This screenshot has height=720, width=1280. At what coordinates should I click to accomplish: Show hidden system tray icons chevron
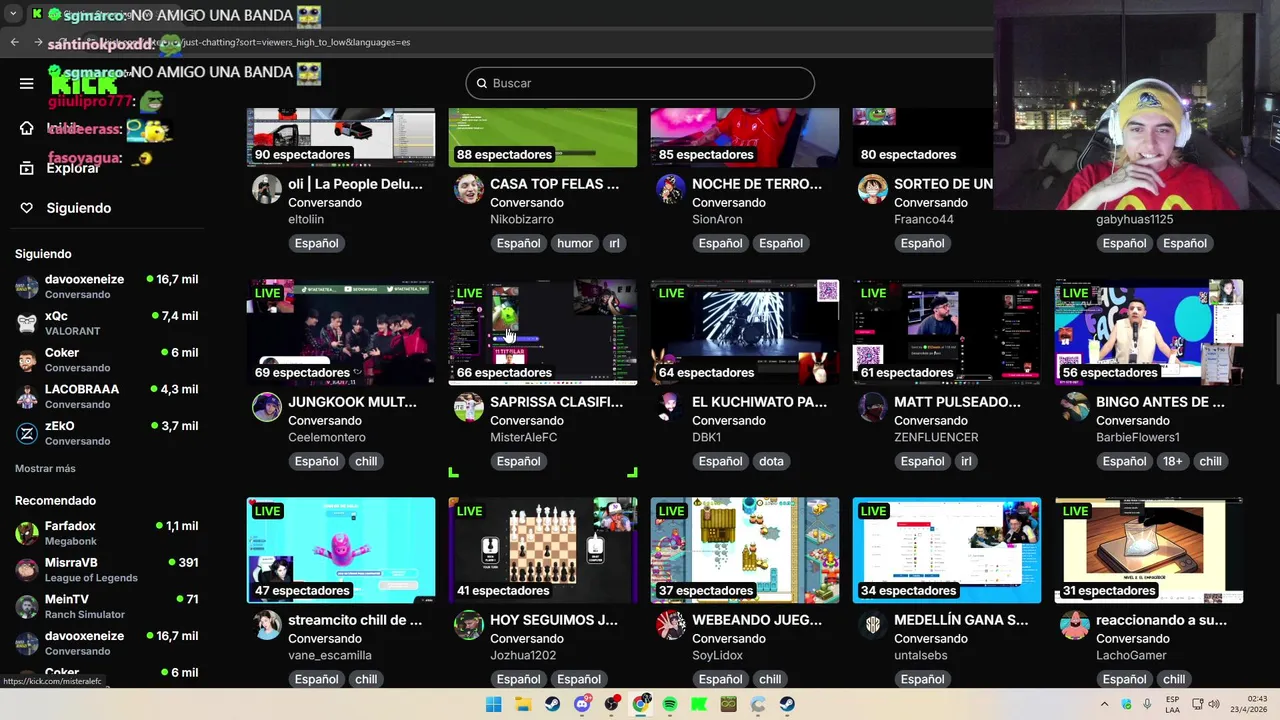point(1105,704)
